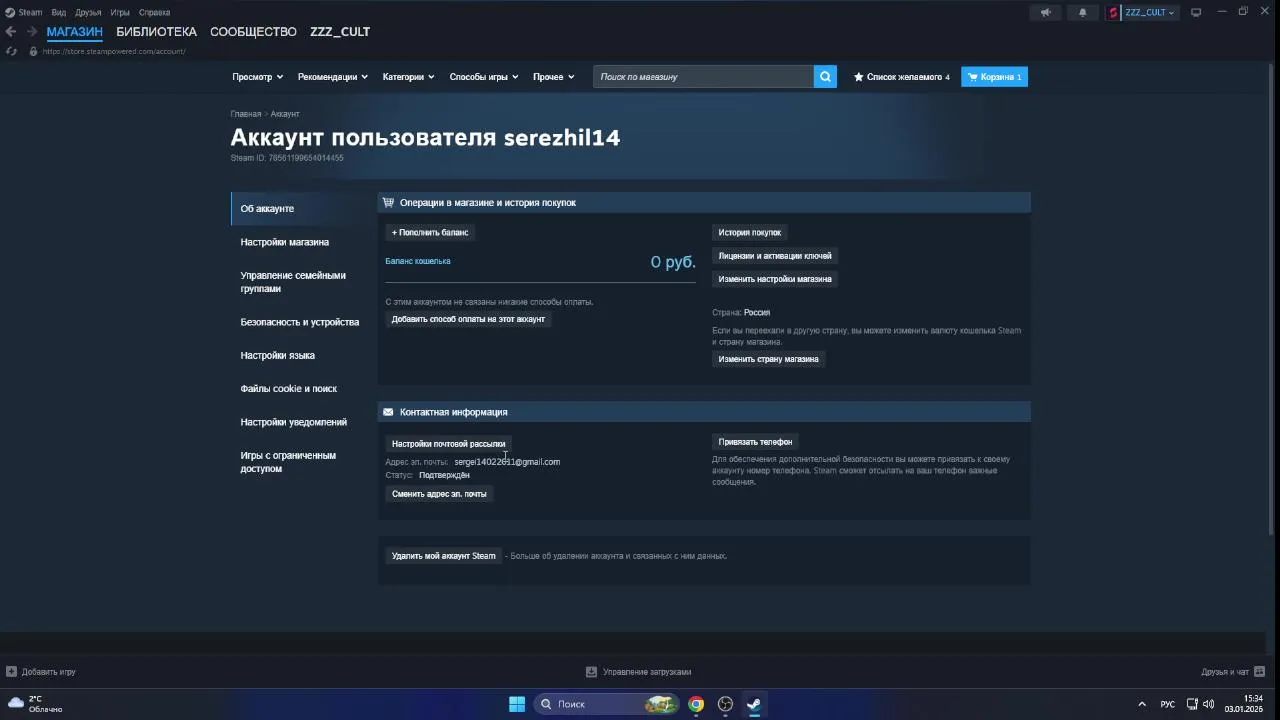The image size is (1280, 720).
Task: Click the Пополнить баланс button
Action: pos(430,232)
